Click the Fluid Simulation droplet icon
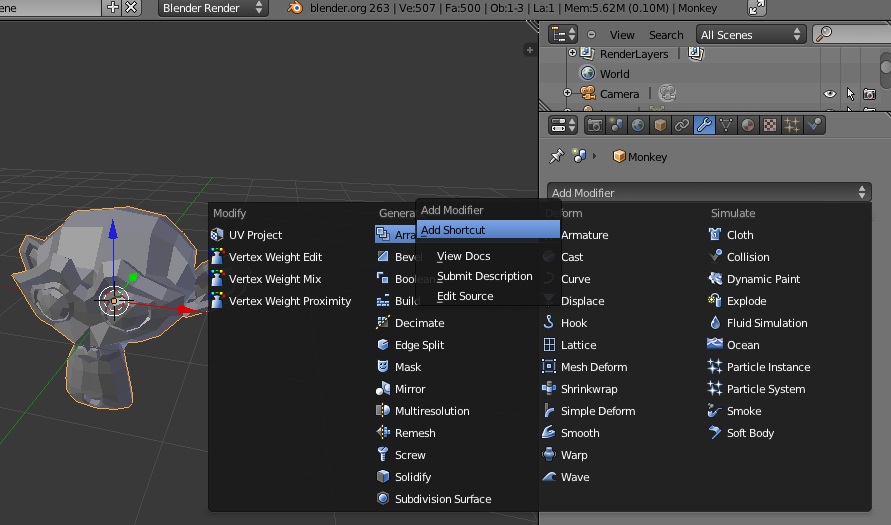This screenshot has width=891, height=525. pos(715,323)
